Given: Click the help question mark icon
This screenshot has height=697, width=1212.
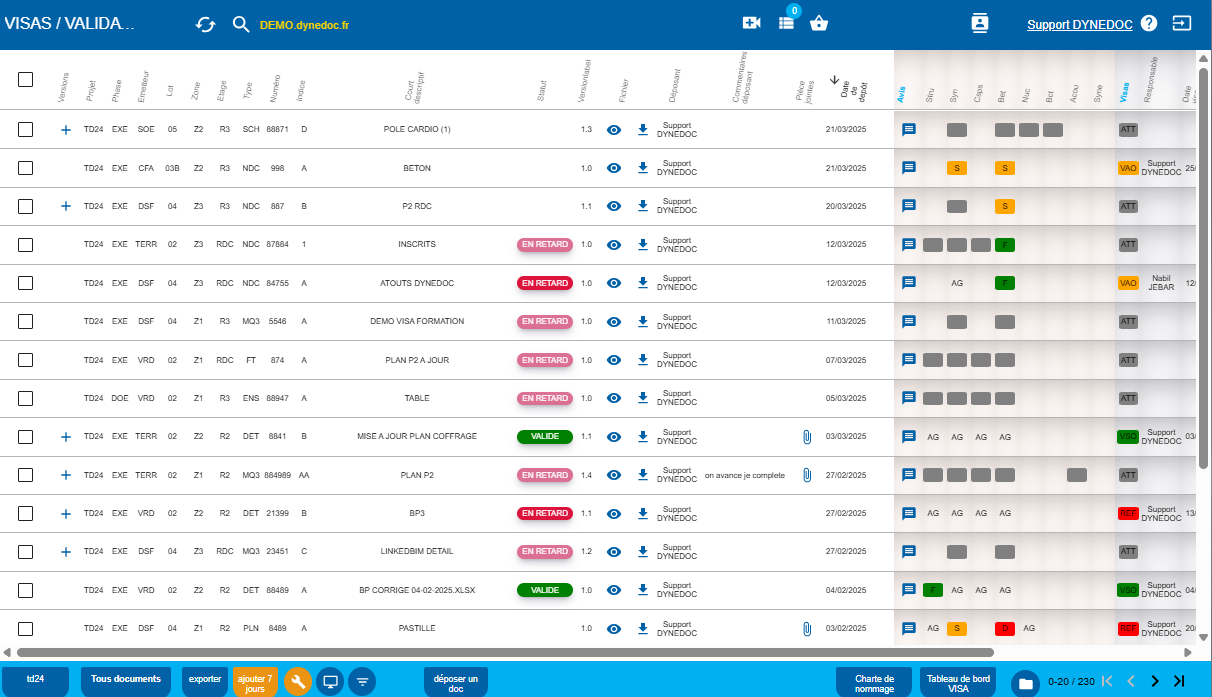Looking at the screenshot, I should pyautogui.click(x=1149, y=24).
